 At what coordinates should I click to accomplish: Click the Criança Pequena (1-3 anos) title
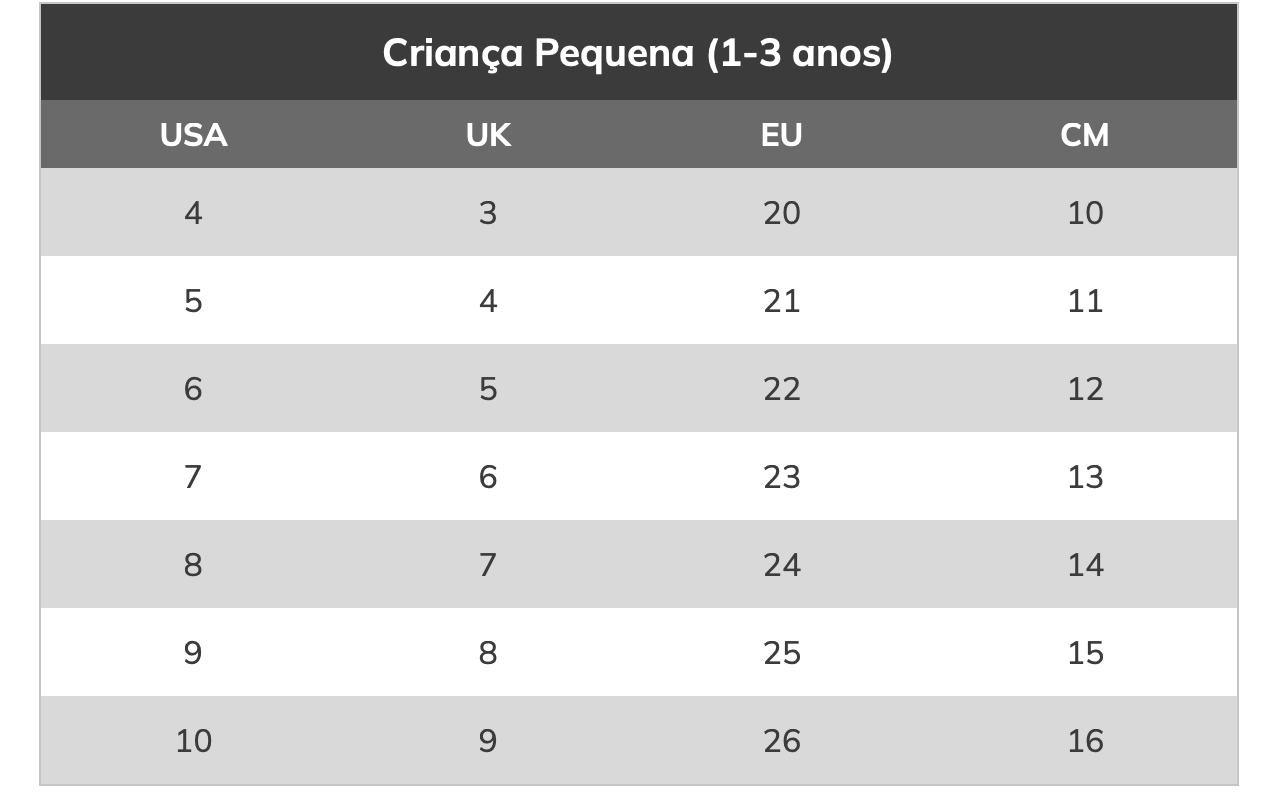click(x=637, y=53)
